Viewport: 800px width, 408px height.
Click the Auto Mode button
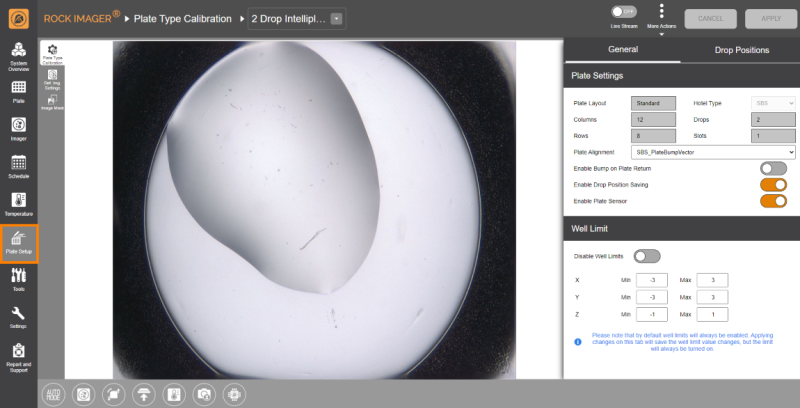pos(52,394)
